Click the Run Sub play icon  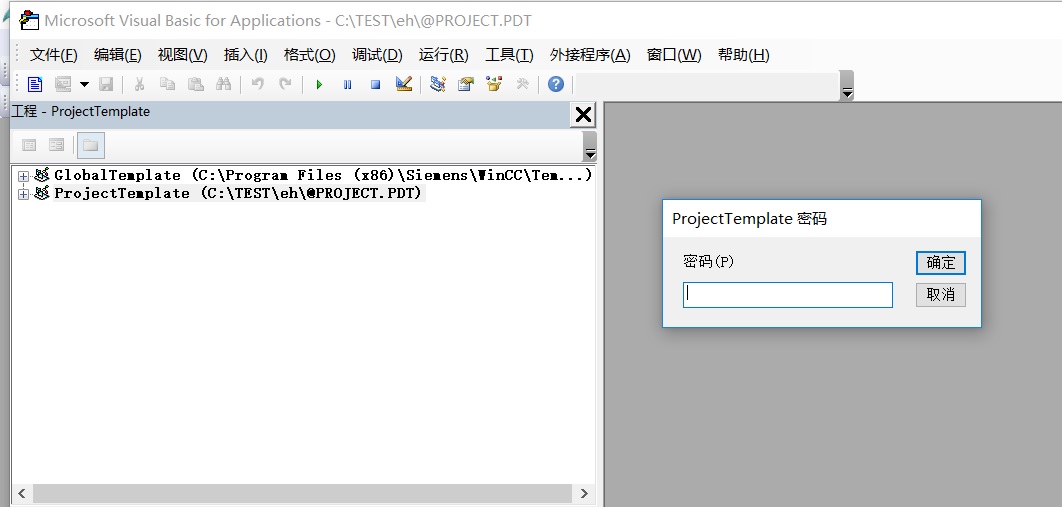coord(319,85)
